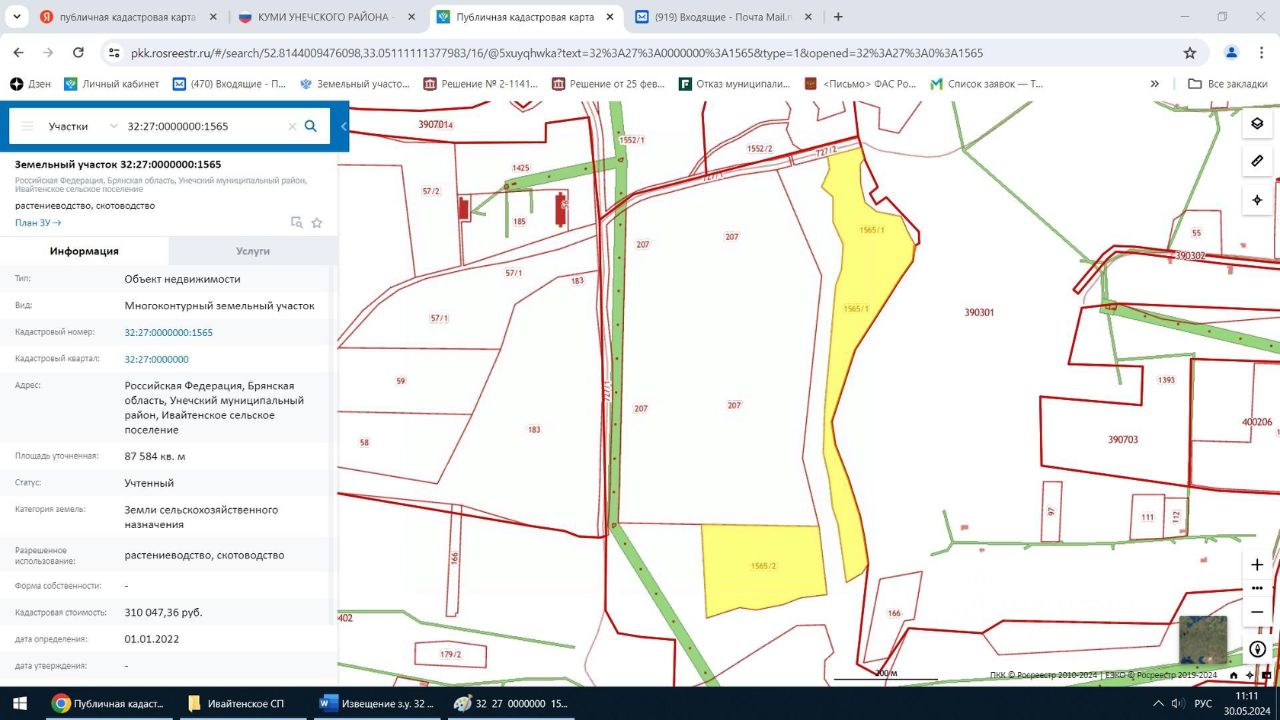Screen dimensions: 1280x720
Task: Open the map layers panel
Action: pos(1257,124)
